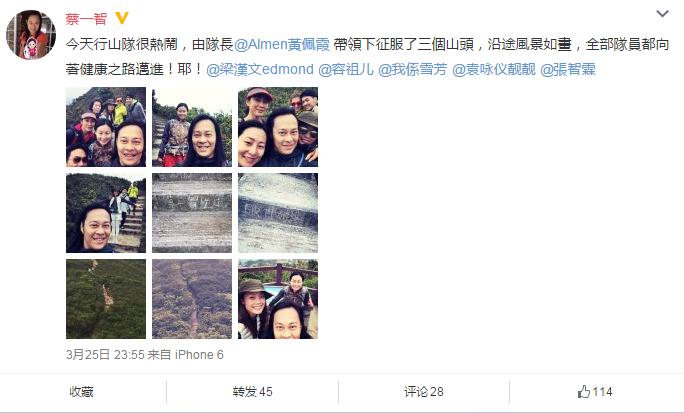Go to @我係雪芳 mention

tap(413, 69)
